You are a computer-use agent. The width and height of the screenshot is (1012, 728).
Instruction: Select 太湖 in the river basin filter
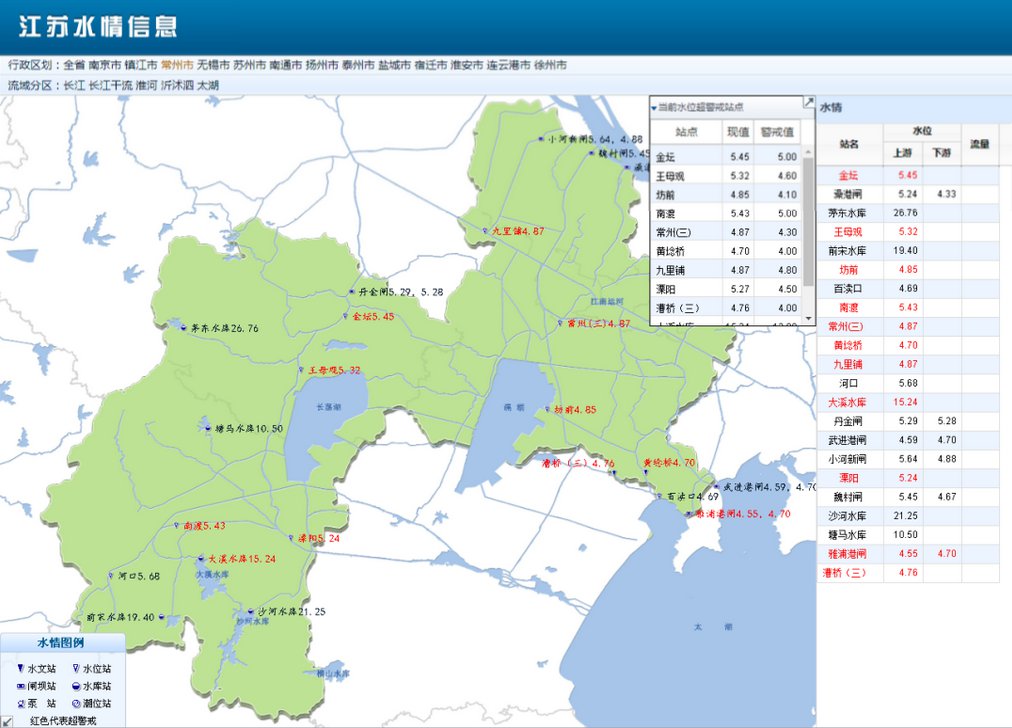pyautogui.click(x=208, y=86)
